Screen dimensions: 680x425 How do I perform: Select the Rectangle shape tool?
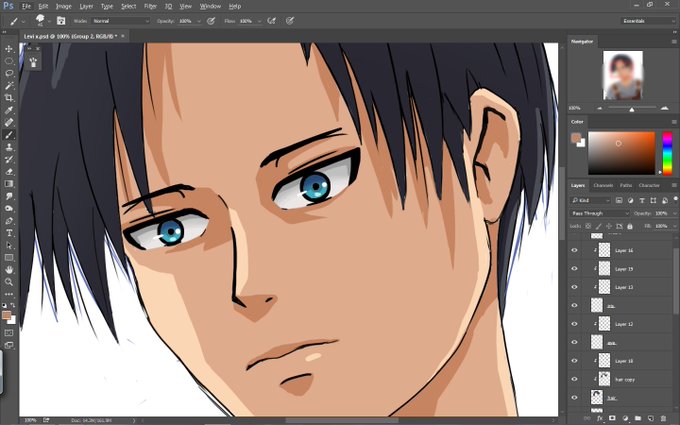[x=9, y=258]
